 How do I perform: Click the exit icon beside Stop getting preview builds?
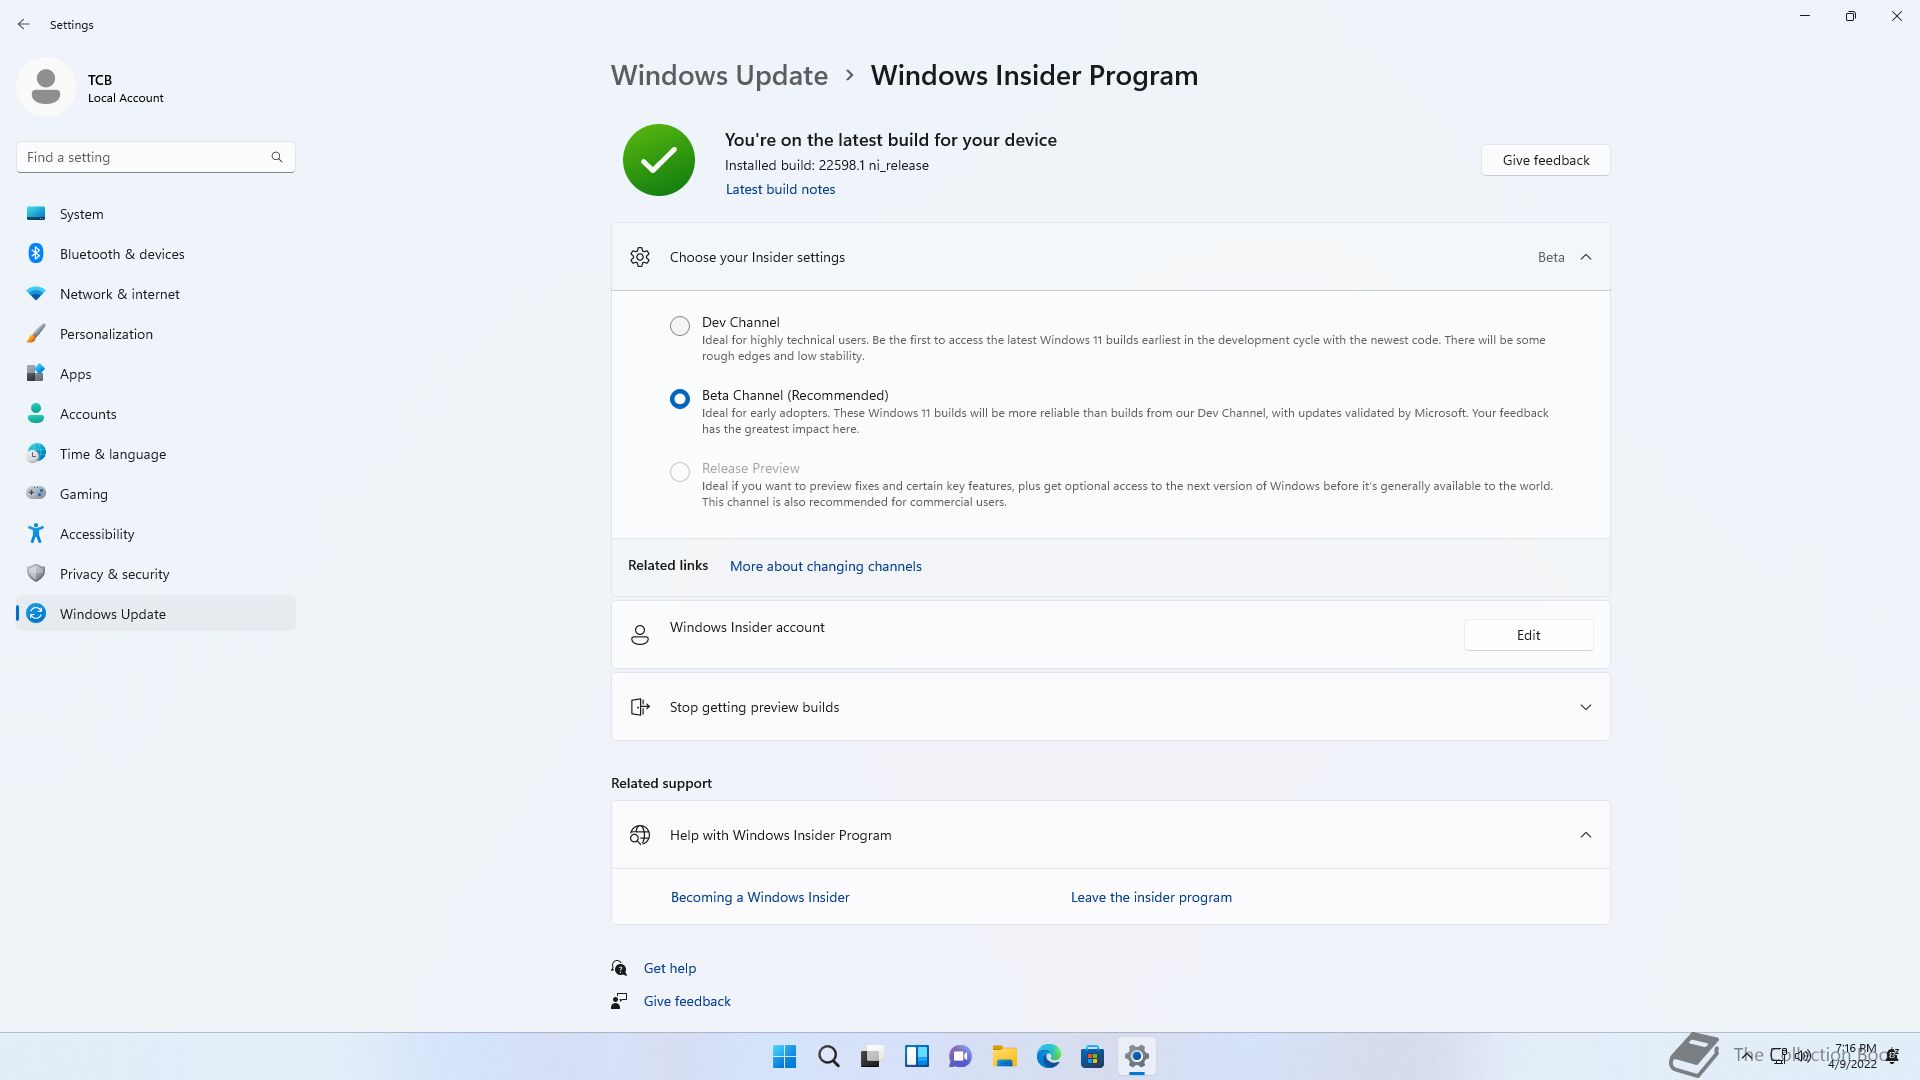[640, 707]
